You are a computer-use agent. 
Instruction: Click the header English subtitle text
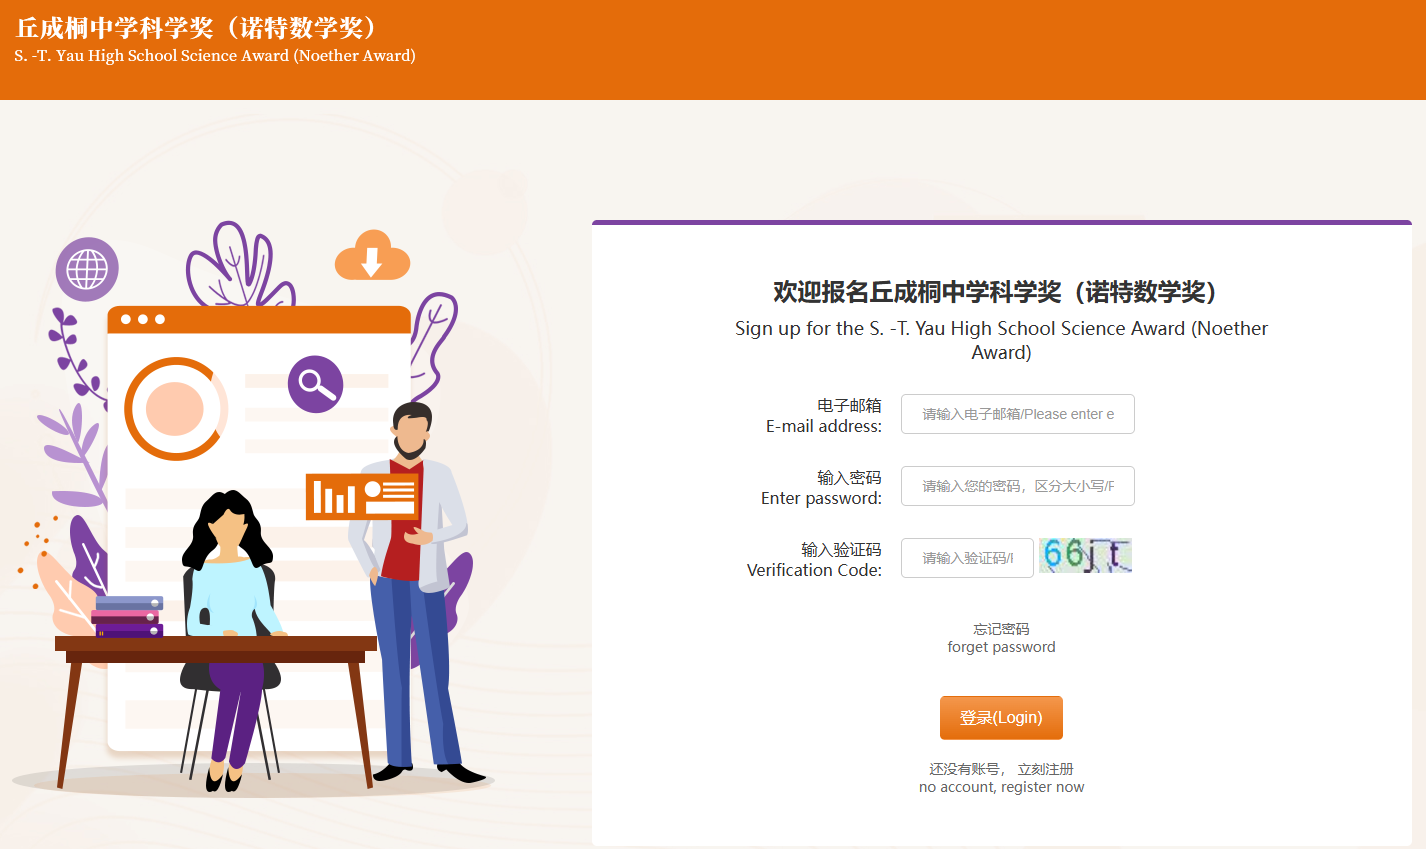point(215,56)
